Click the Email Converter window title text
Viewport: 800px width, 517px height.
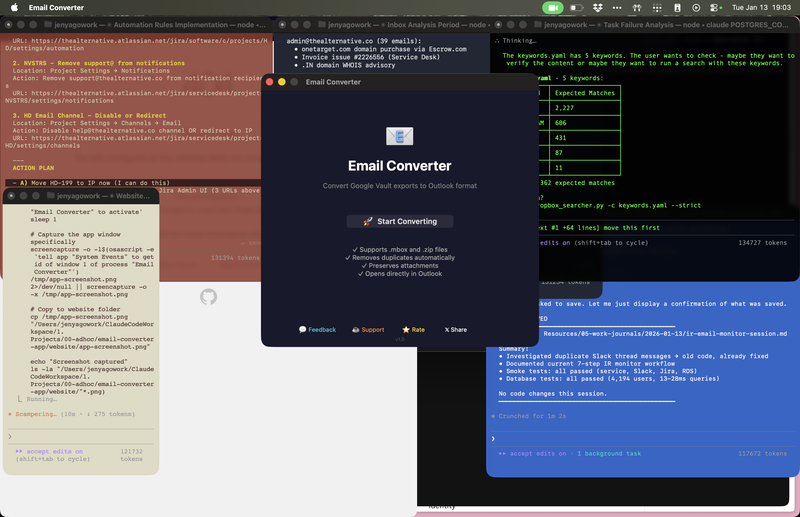pos(333,82)
